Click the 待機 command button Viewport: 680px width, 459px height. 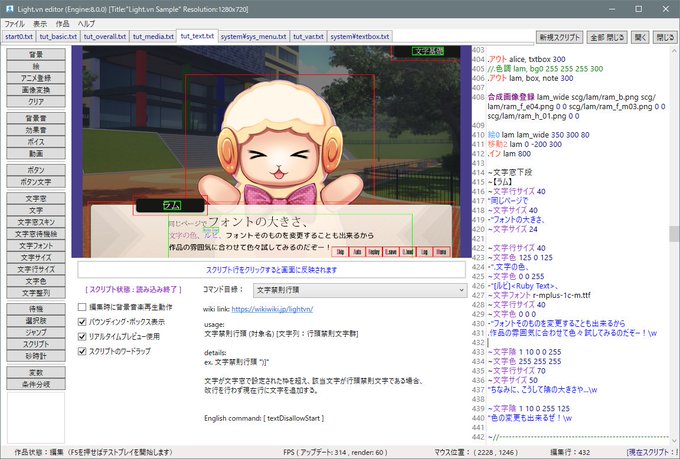pos(36,309)
